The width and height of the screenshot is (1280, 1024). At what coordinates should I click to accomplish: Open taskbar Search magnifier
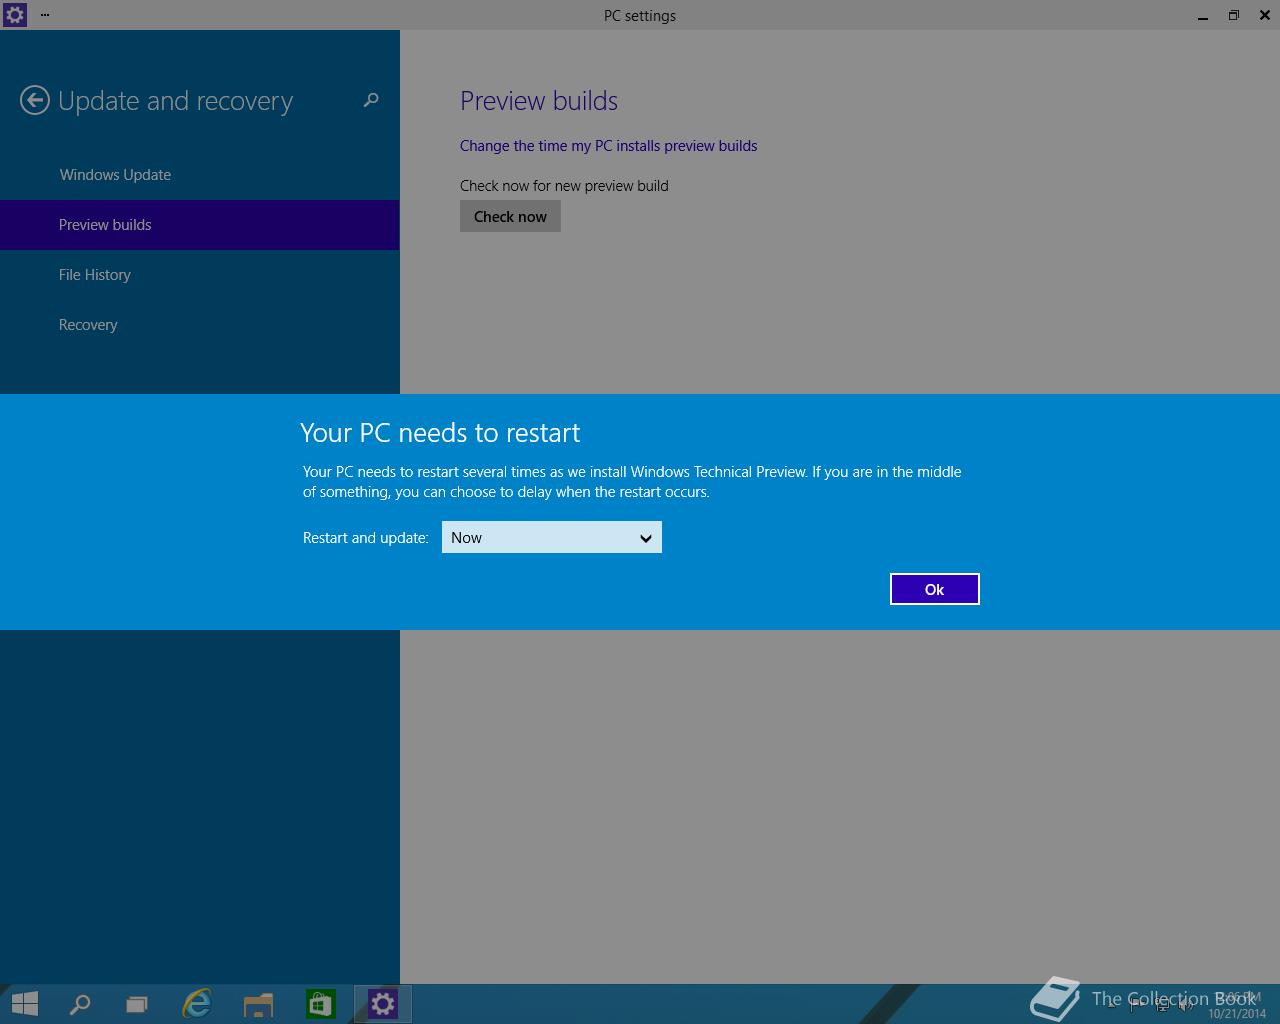click(x=80, y=1004)
